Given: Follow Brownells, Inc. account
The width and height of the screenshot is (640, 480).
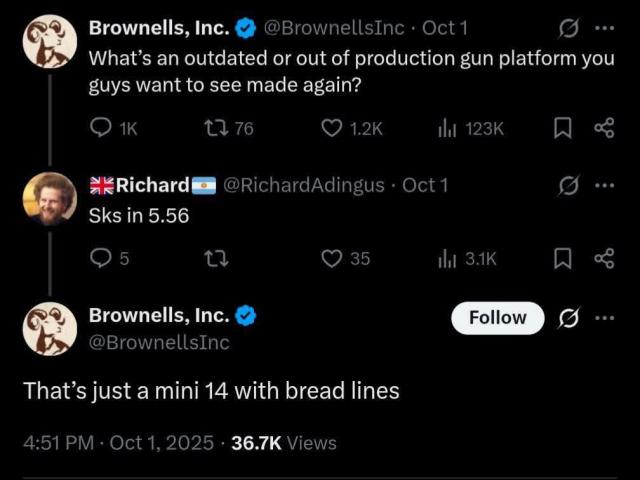Looking at the screenshot, I should 497,317.
